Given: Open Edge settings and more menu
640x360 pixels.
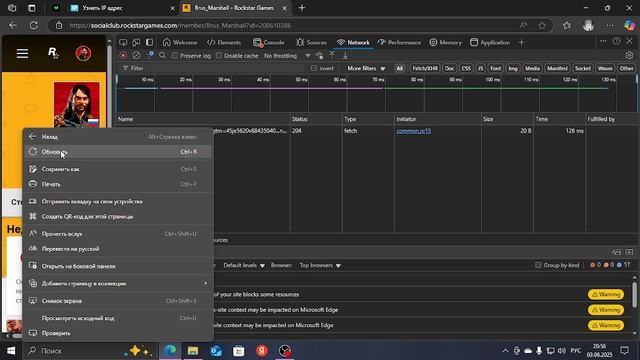Looking at the screenshot, I should coord(610,25).
